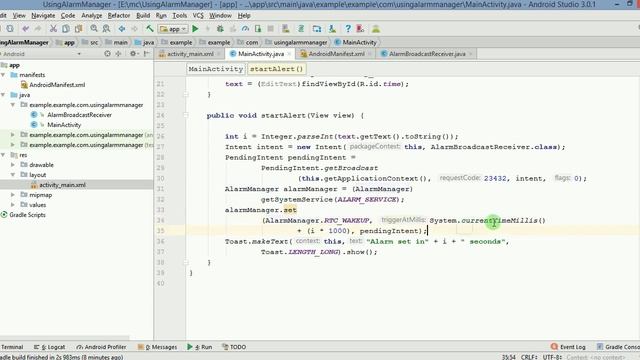Click the hide project panel icon
The height and width of the screenshot is (360, 640).
(147, 54)
